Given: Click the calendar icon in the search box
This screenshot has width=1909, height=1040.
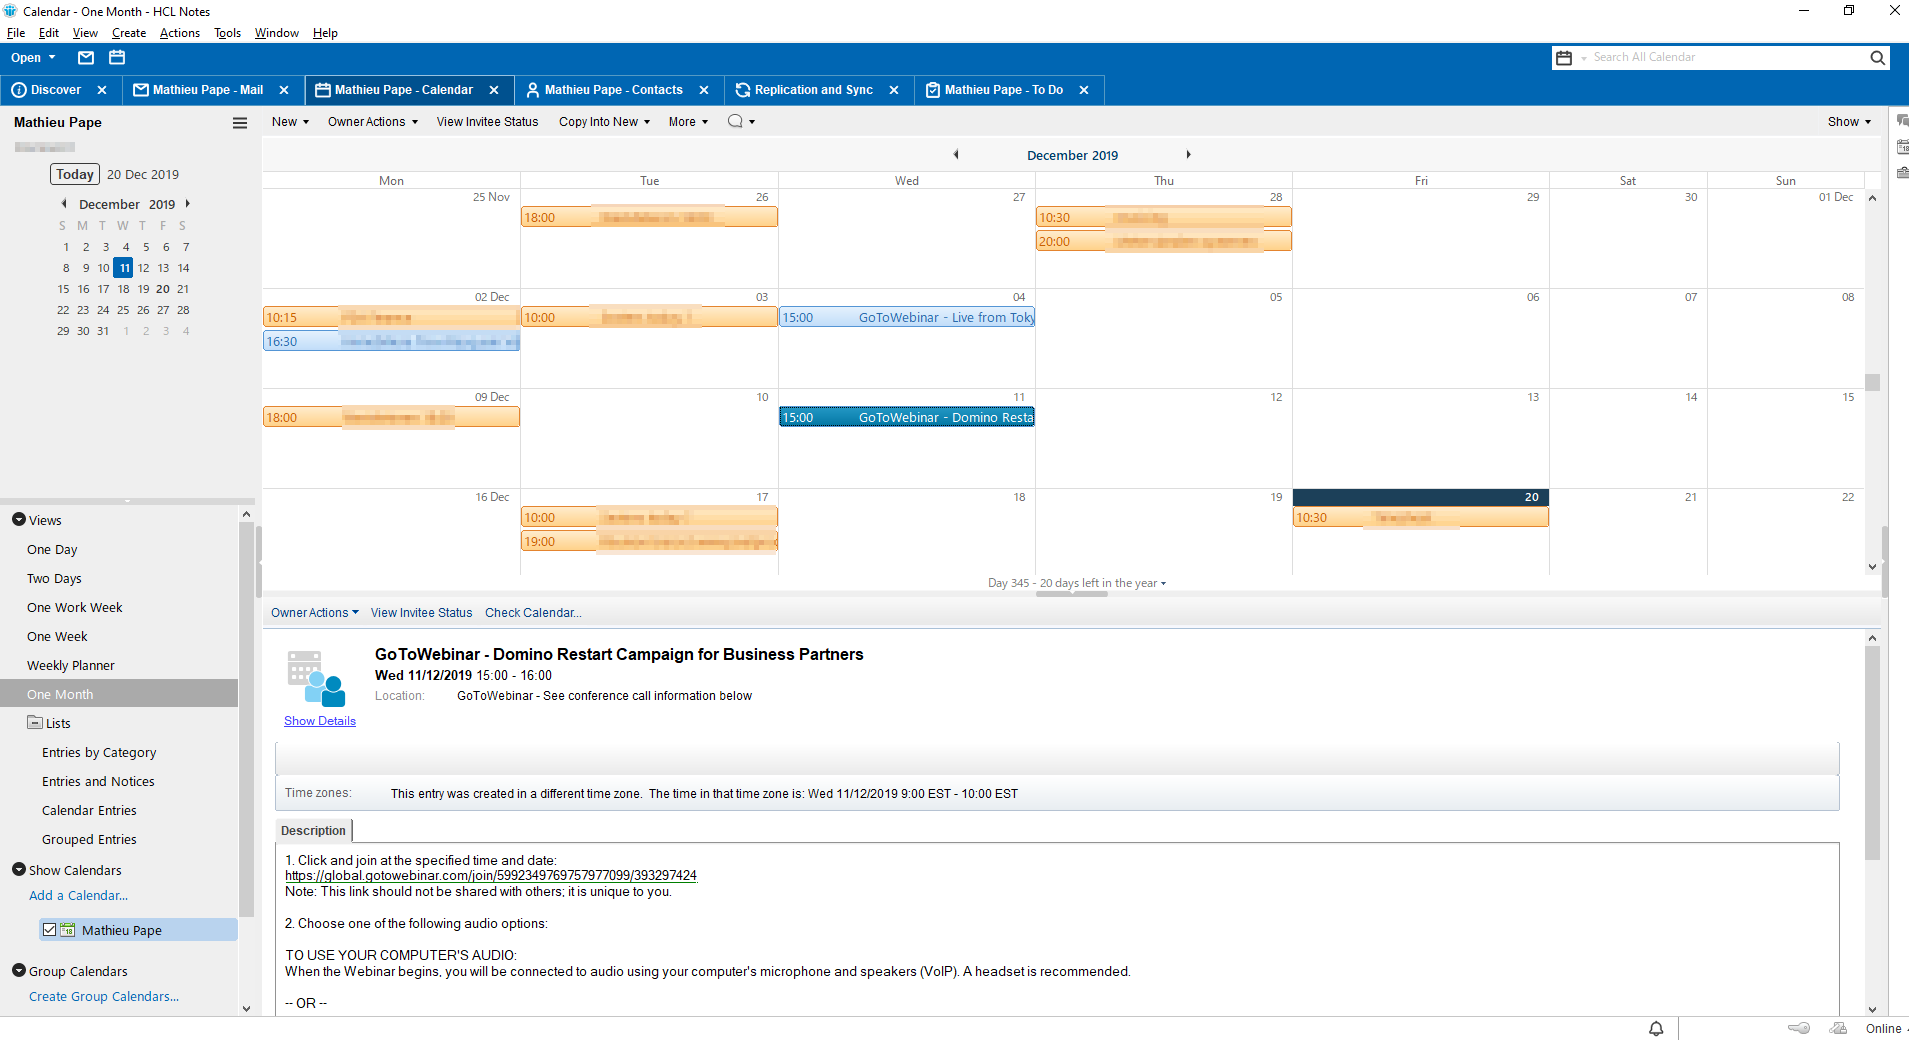Looking at the screenshot, I should (x=1564, y=58).
